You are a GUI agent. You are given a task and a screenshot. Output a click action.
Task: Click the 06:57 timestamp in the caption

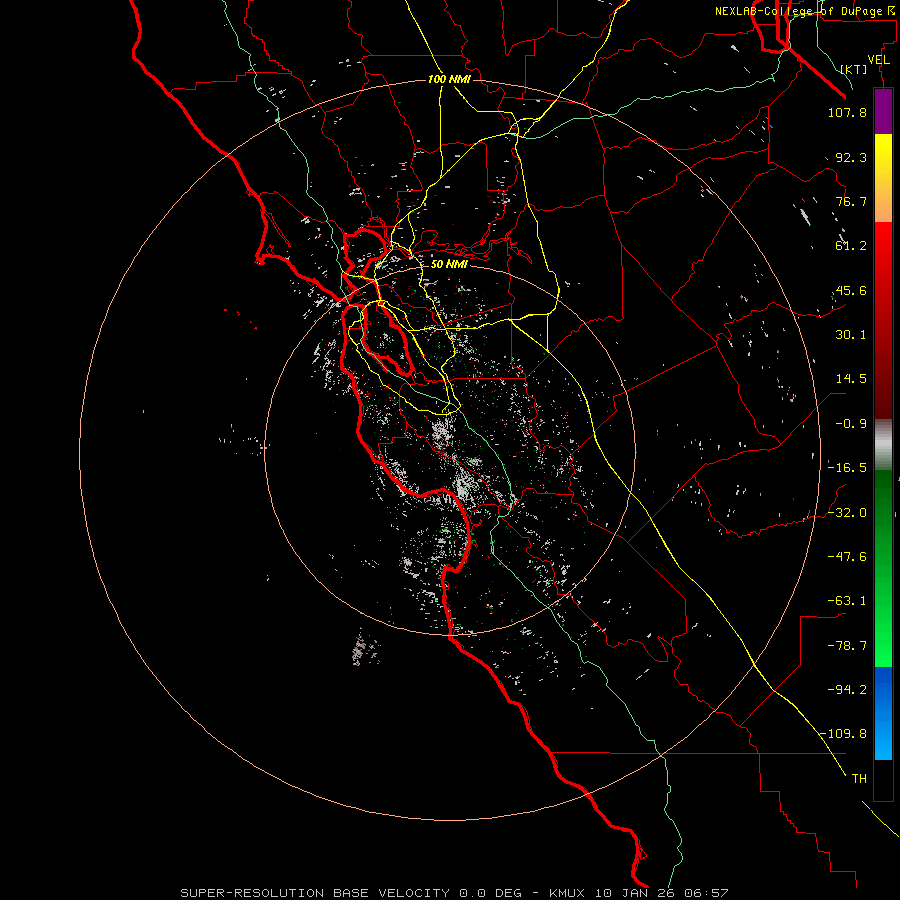point(707,893)
